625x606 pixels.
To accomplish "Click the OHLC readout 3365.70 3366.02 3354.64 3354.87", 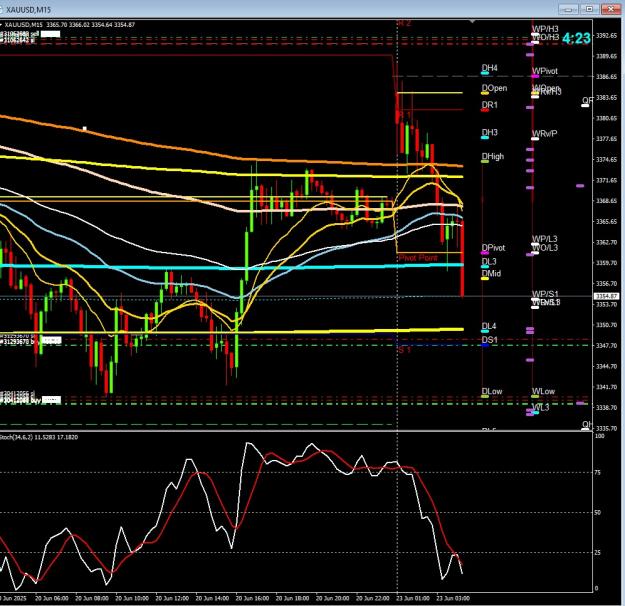I will (90, 25).
